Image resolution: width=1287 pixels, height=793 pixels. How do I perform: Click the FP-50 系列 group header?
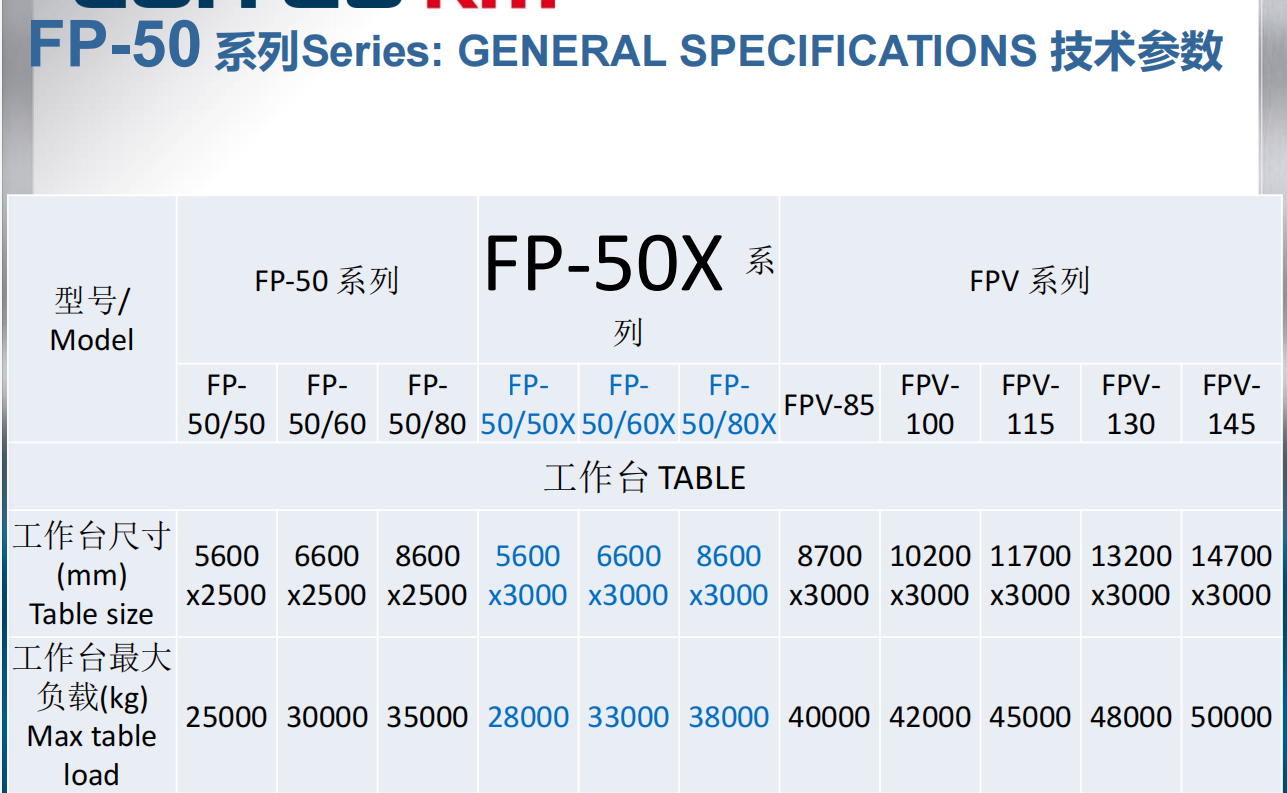327,281
